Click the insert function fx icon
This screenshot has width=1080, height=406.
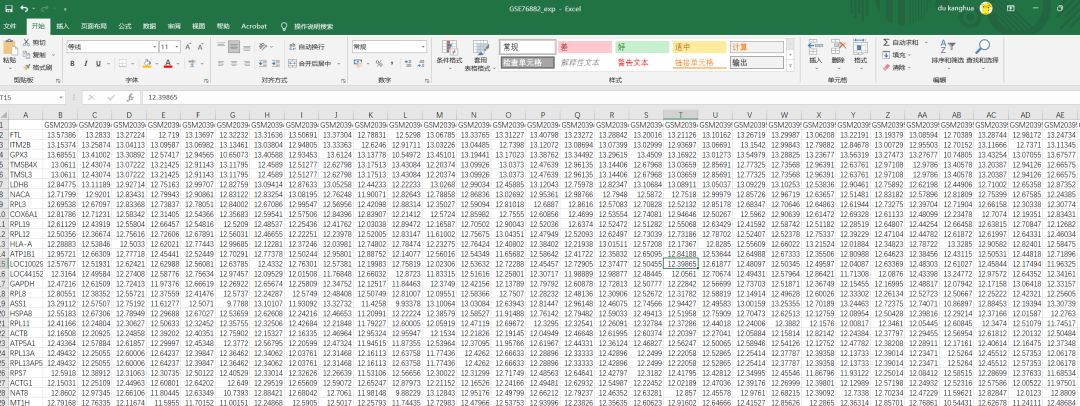(129, 97)
